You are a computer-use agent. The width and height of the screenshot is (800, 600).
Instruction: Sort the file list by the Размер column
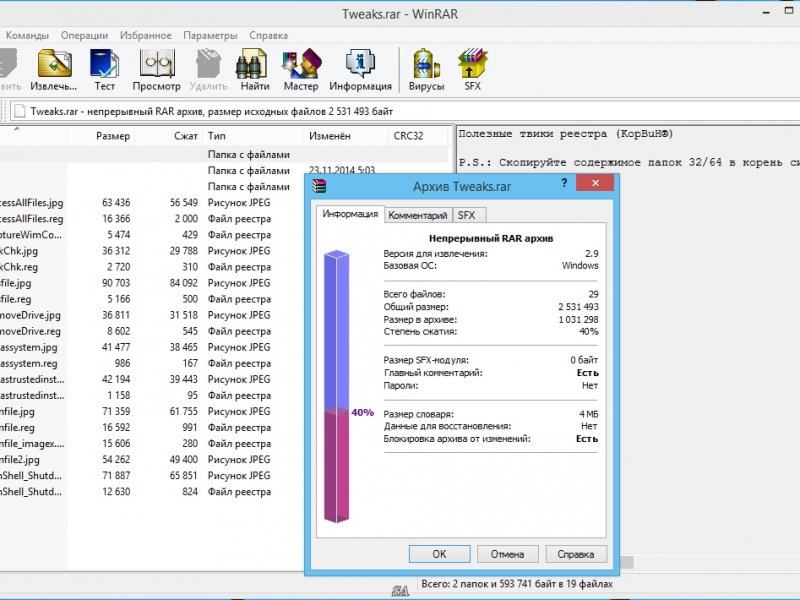(101, 136)
